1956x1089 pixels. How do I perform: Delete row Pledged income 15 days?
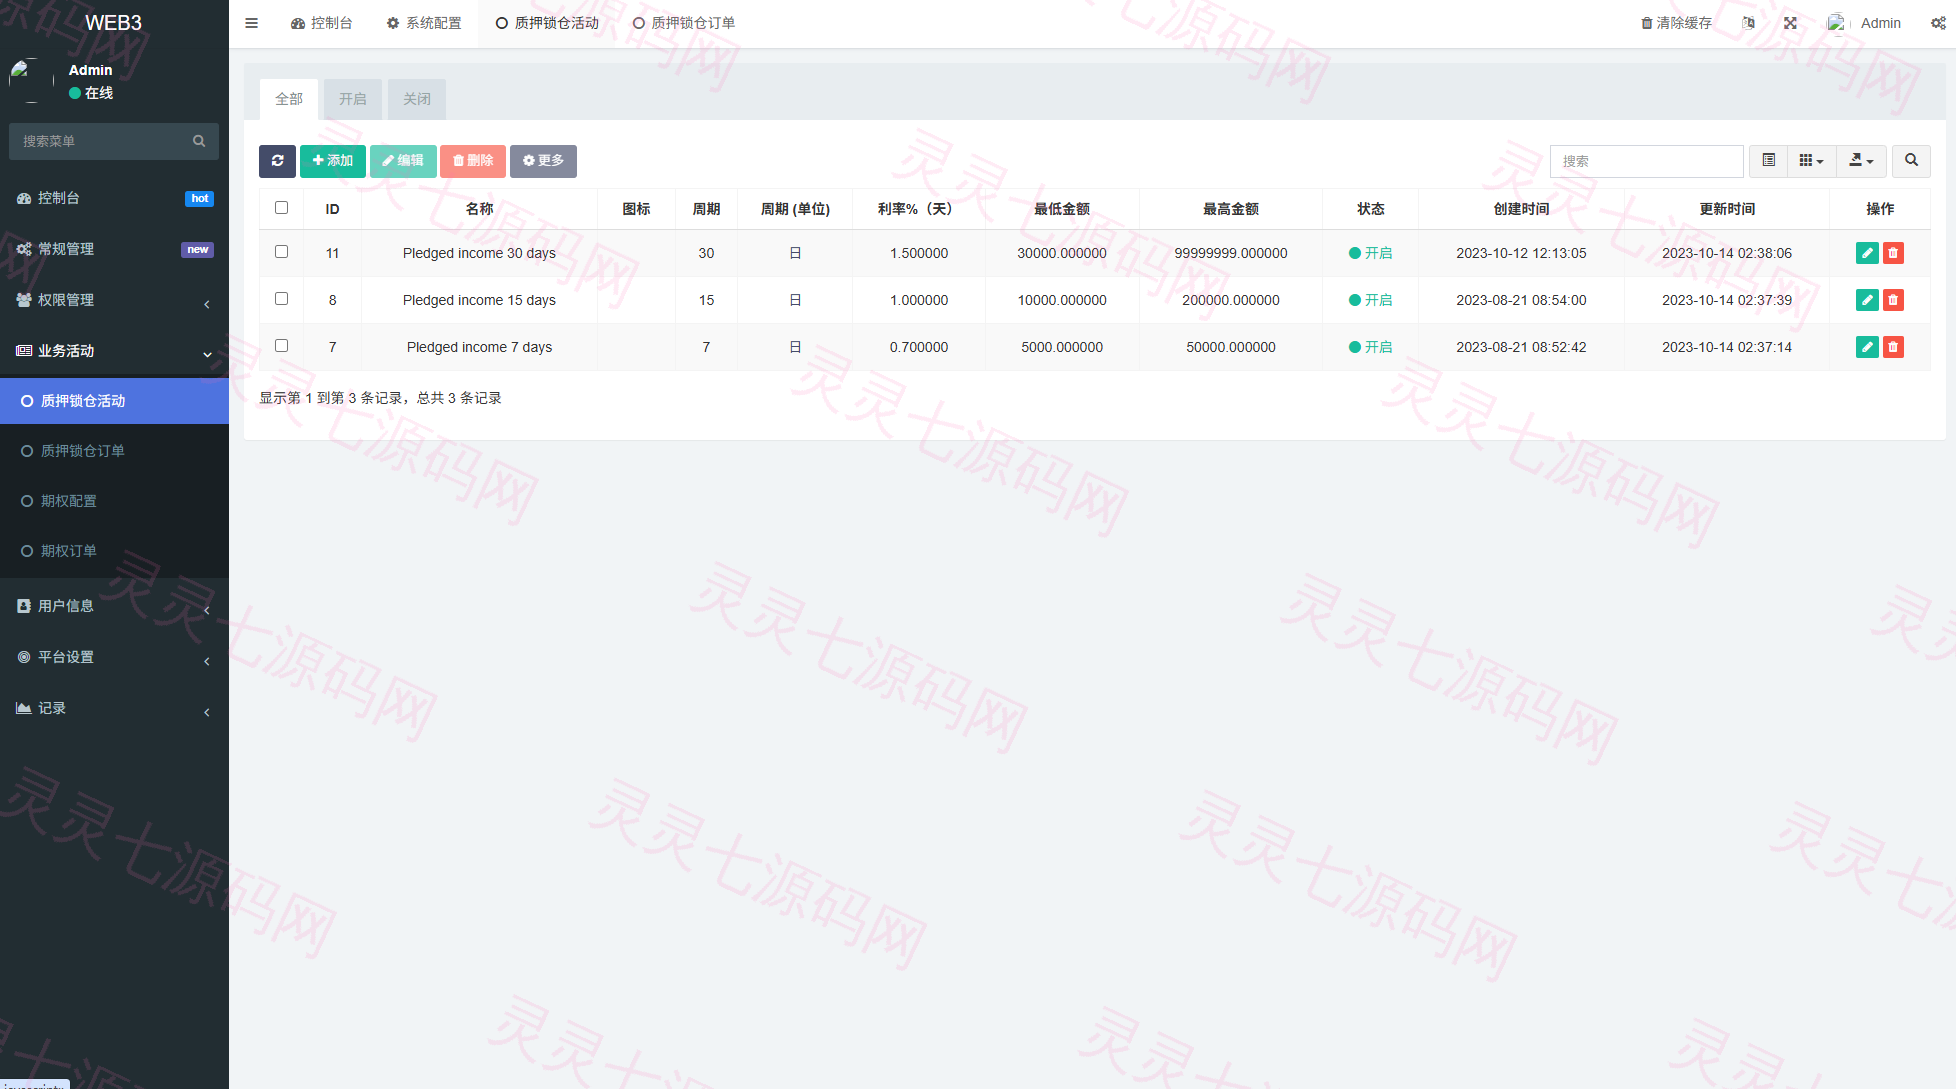tap(1893, 300)
